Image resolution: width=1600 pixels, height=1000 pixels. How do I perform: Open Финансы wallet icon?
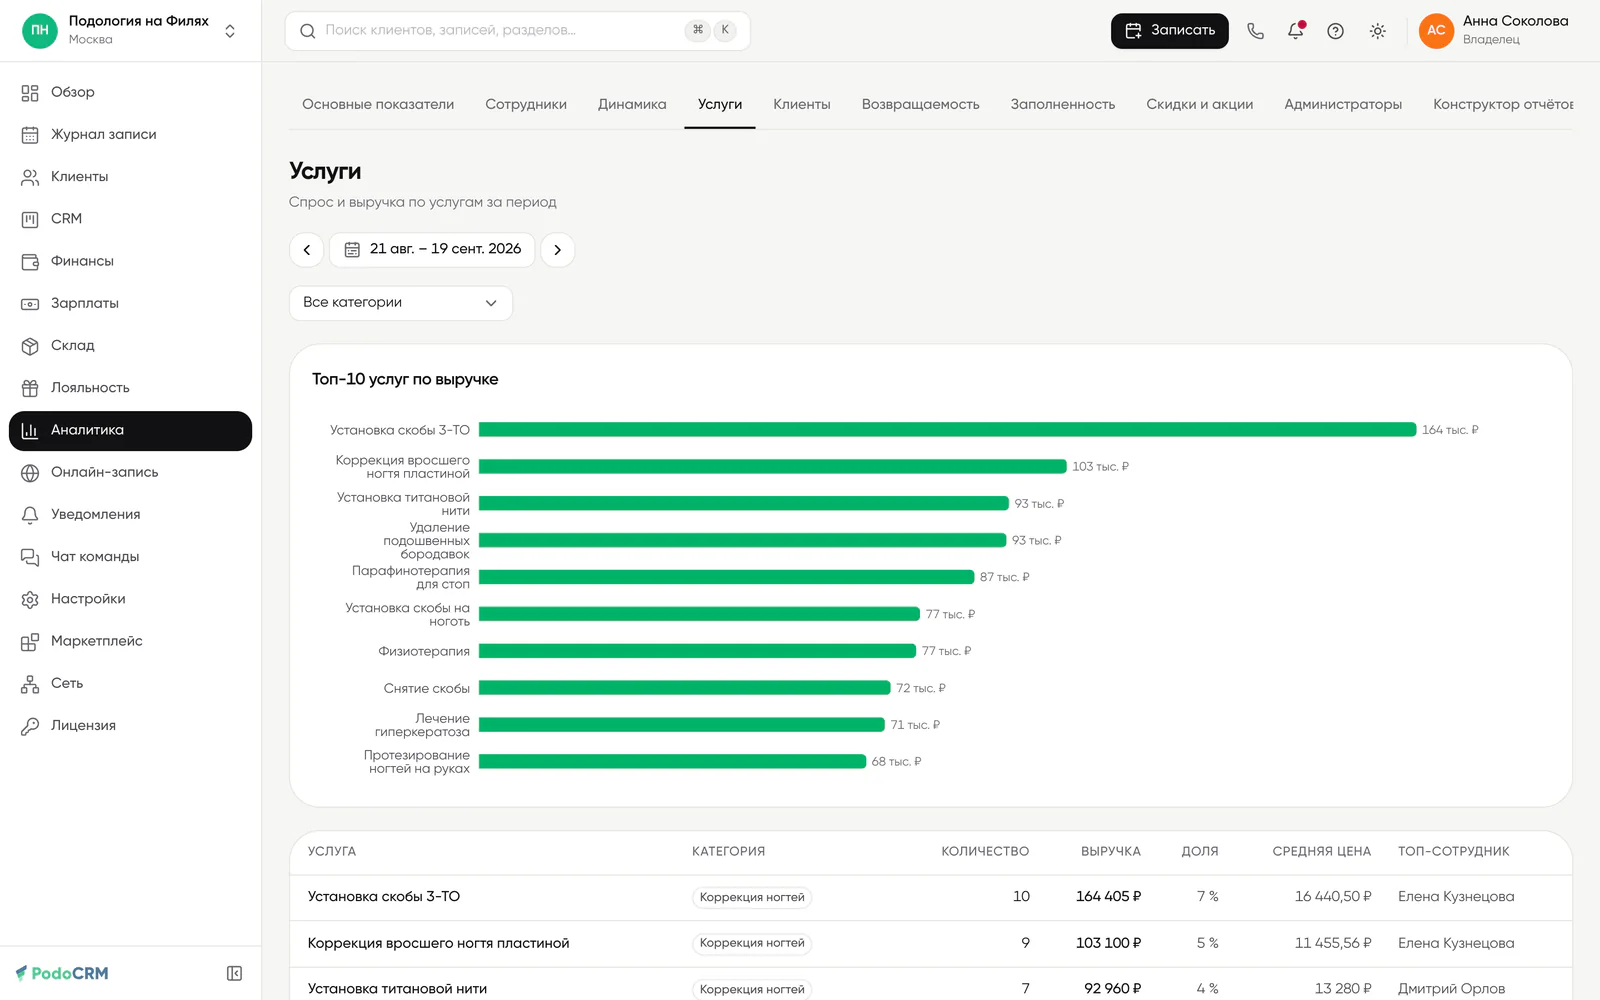30,261
